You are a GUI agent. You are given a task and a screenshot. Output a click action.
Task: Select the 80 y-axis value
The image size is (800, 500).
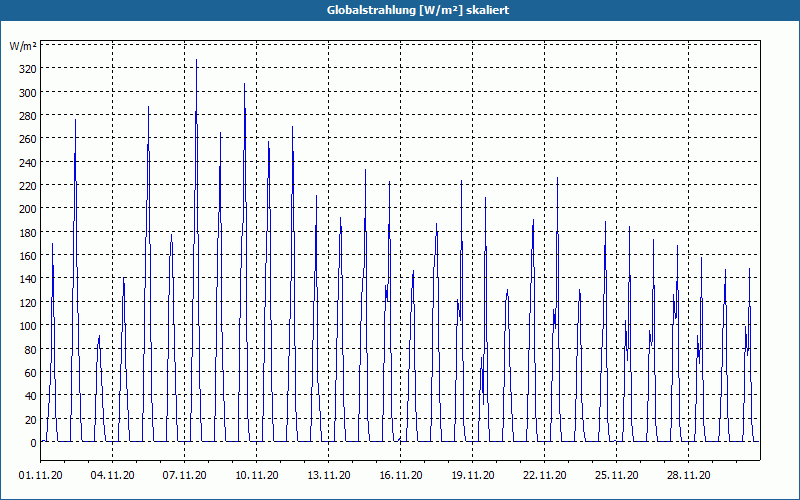tap(31, 349)
